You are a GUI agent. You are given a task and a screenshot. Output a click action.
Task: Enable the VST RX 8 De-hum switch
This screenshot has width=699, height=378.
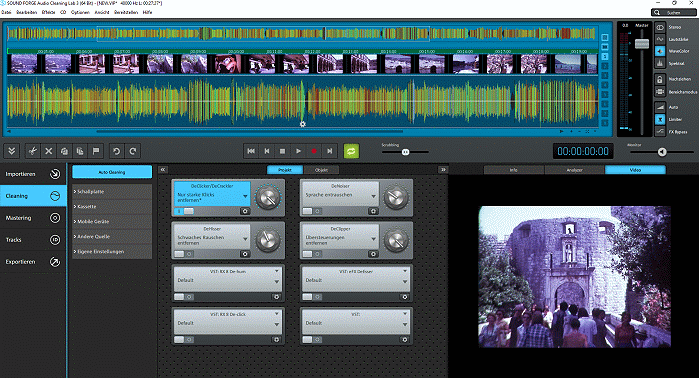click(184, 297)
